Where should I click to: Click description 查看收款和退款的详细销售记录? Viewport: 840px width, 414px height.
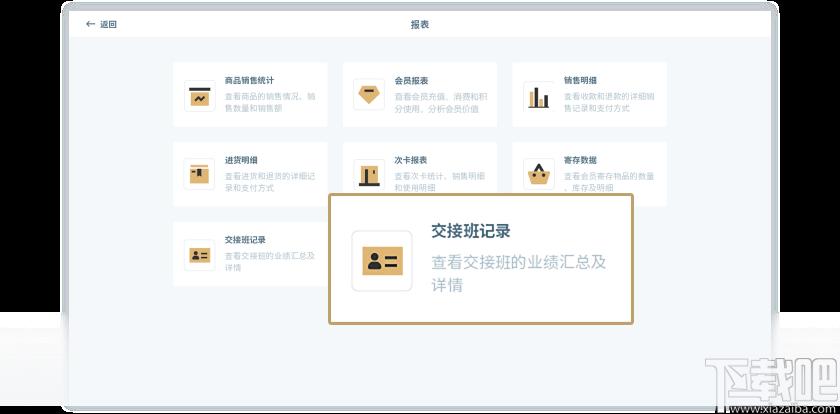[609, 102]
